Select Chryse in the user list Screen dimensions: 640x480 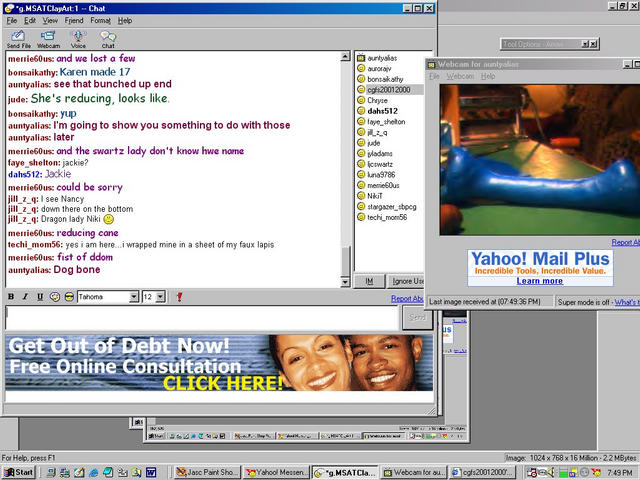[x=377, y=100]
